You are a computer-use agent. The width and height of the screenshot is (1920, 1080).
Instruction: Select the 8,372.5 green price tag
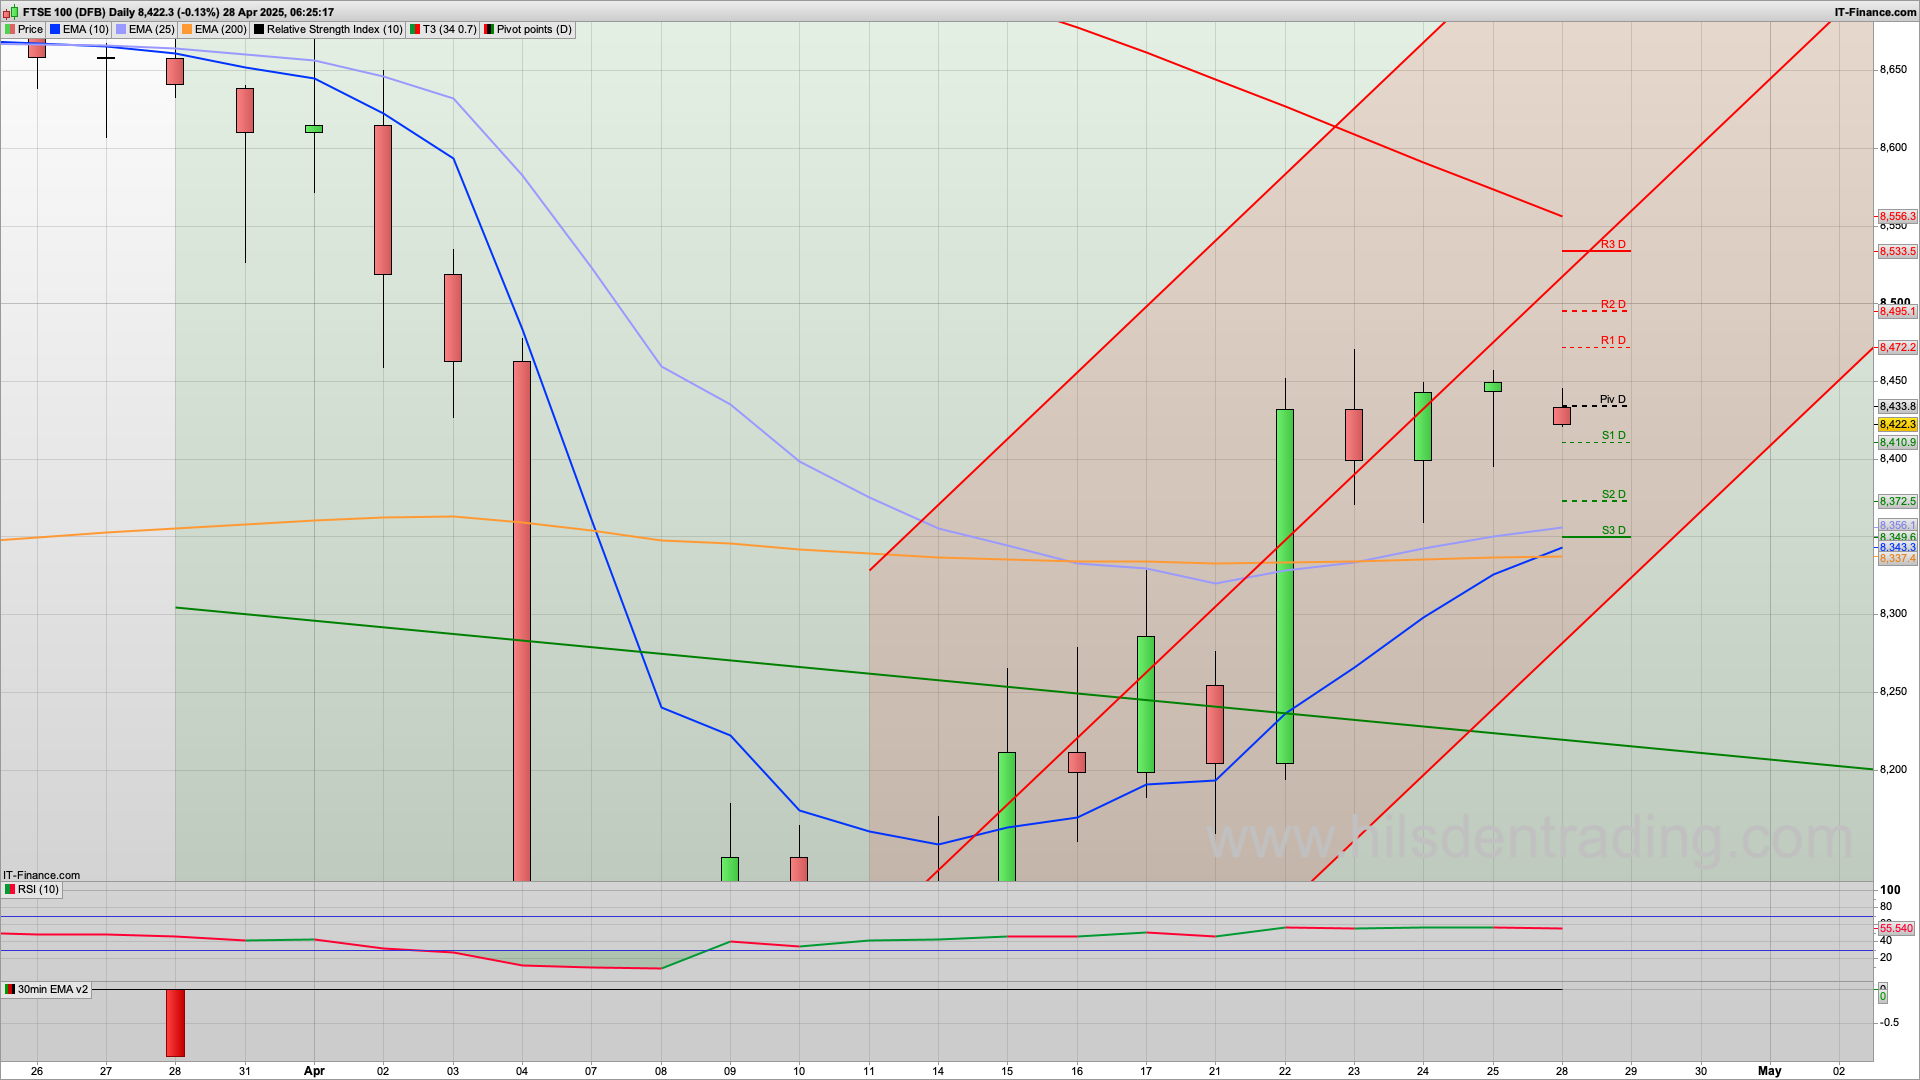(x=1897, y=501)
